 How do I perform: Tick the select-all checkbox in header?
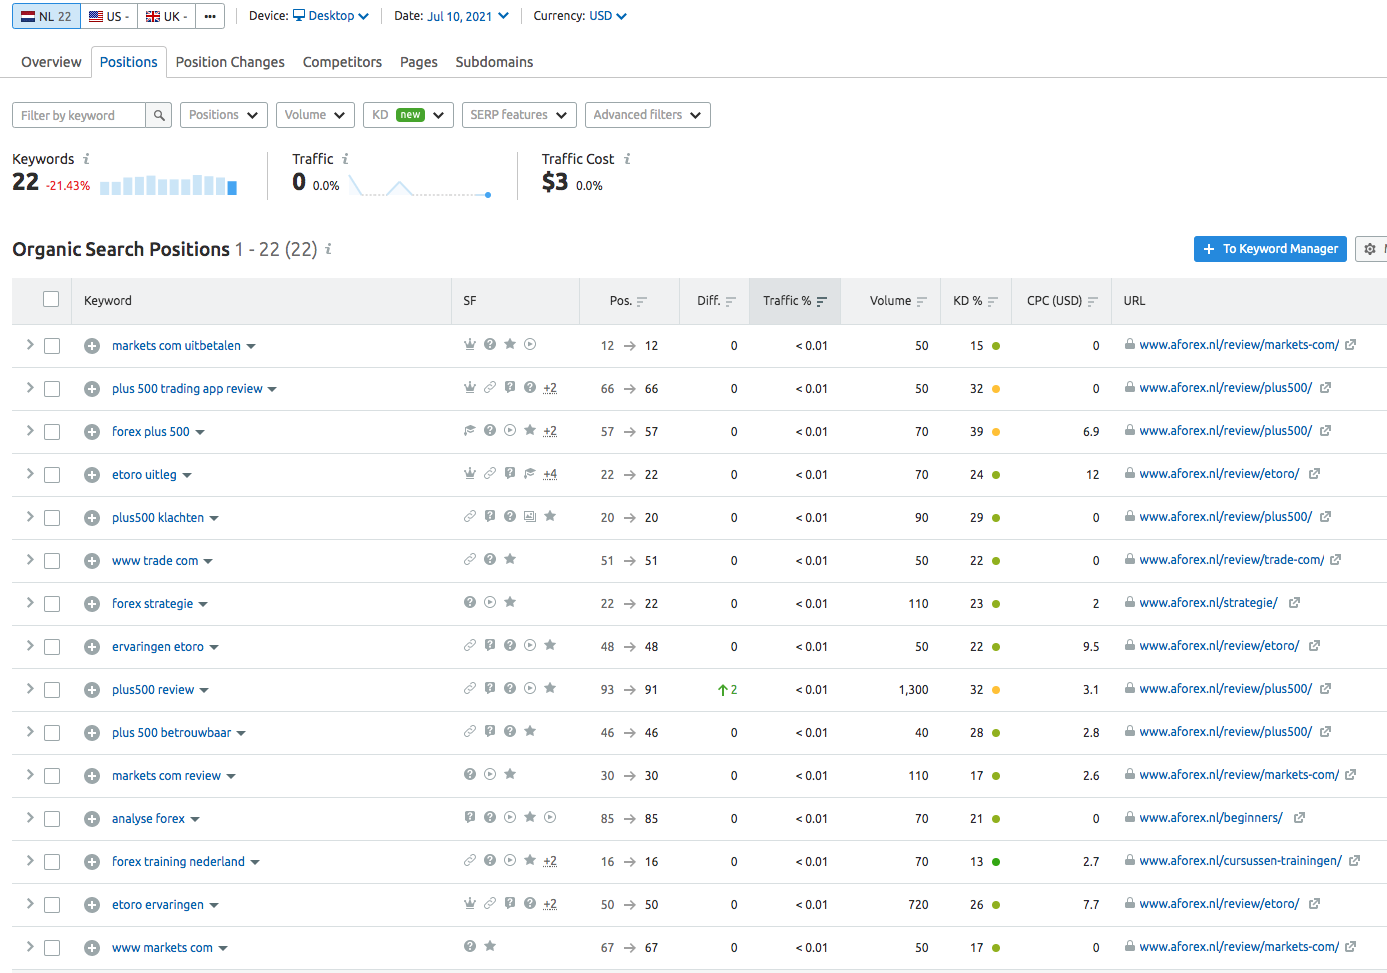click(x=51, y=299)
